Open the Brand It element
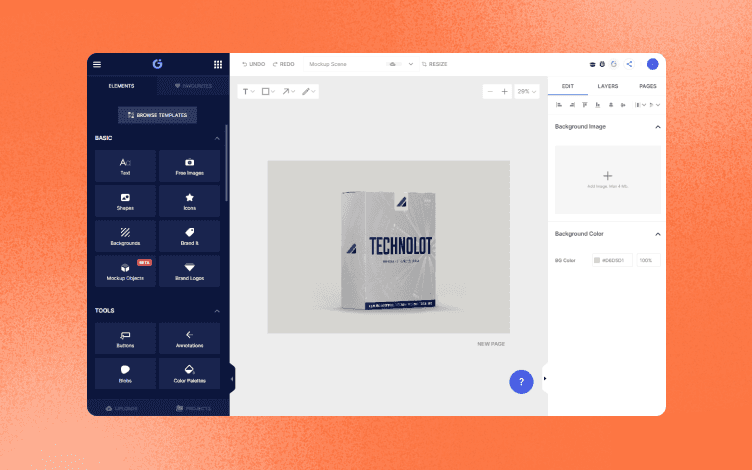Viewport: 752px width, 470px height. click(x=189, y=236)
